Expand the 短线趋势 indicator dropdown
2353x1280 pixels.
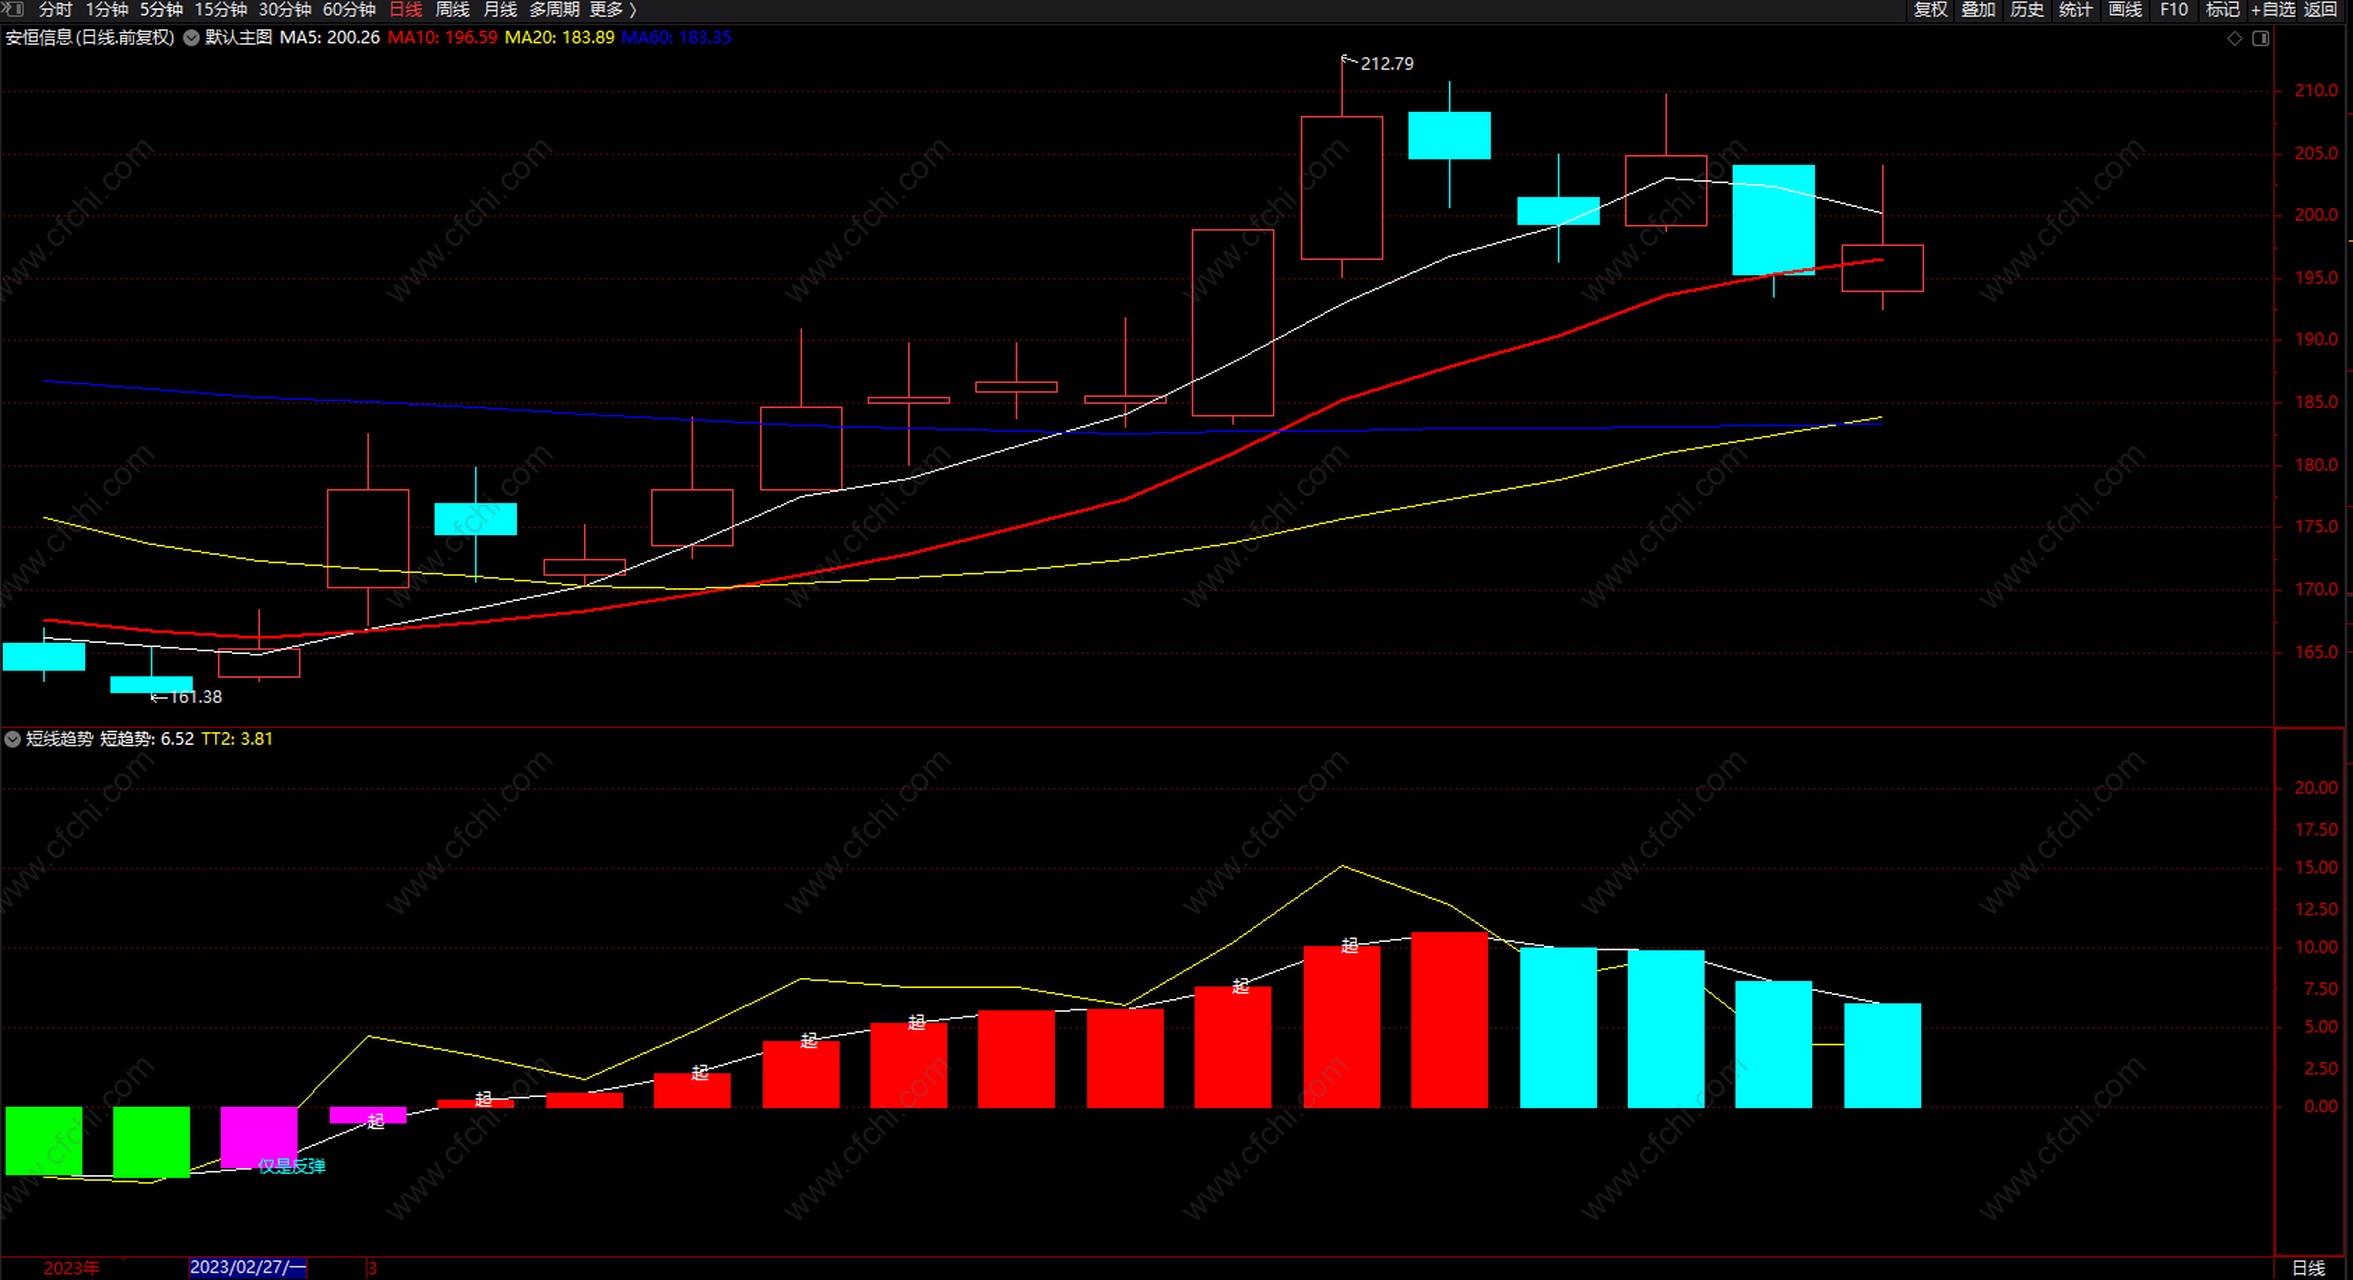[x=13, y=739]
